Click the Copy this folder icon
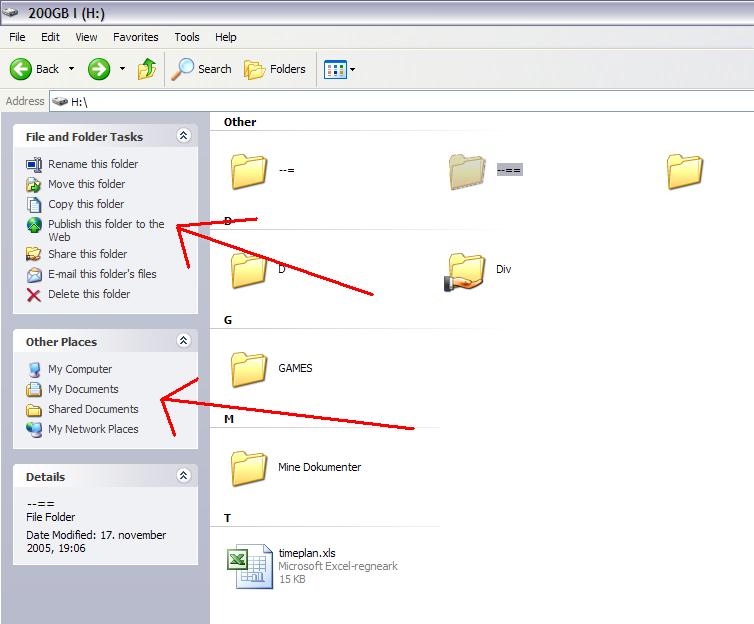Image resolution: width=754 pixels, height=624 pixels. (x=34, y=205)
